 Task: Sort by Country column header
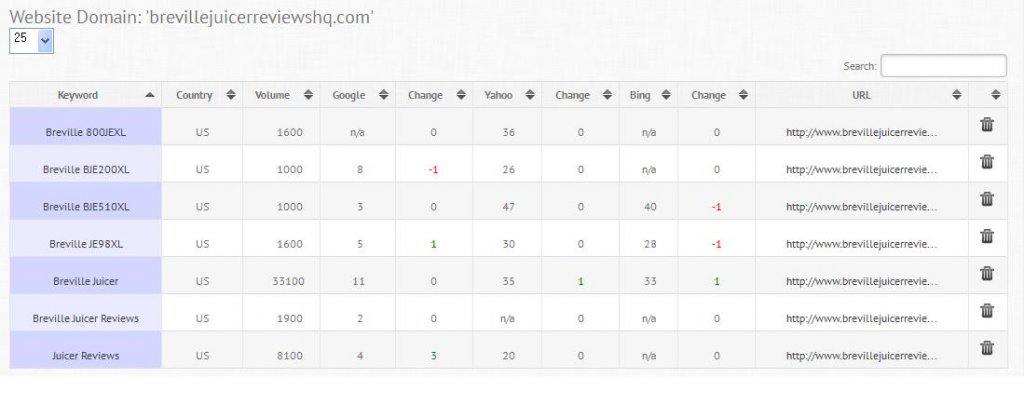click(202, 95)
